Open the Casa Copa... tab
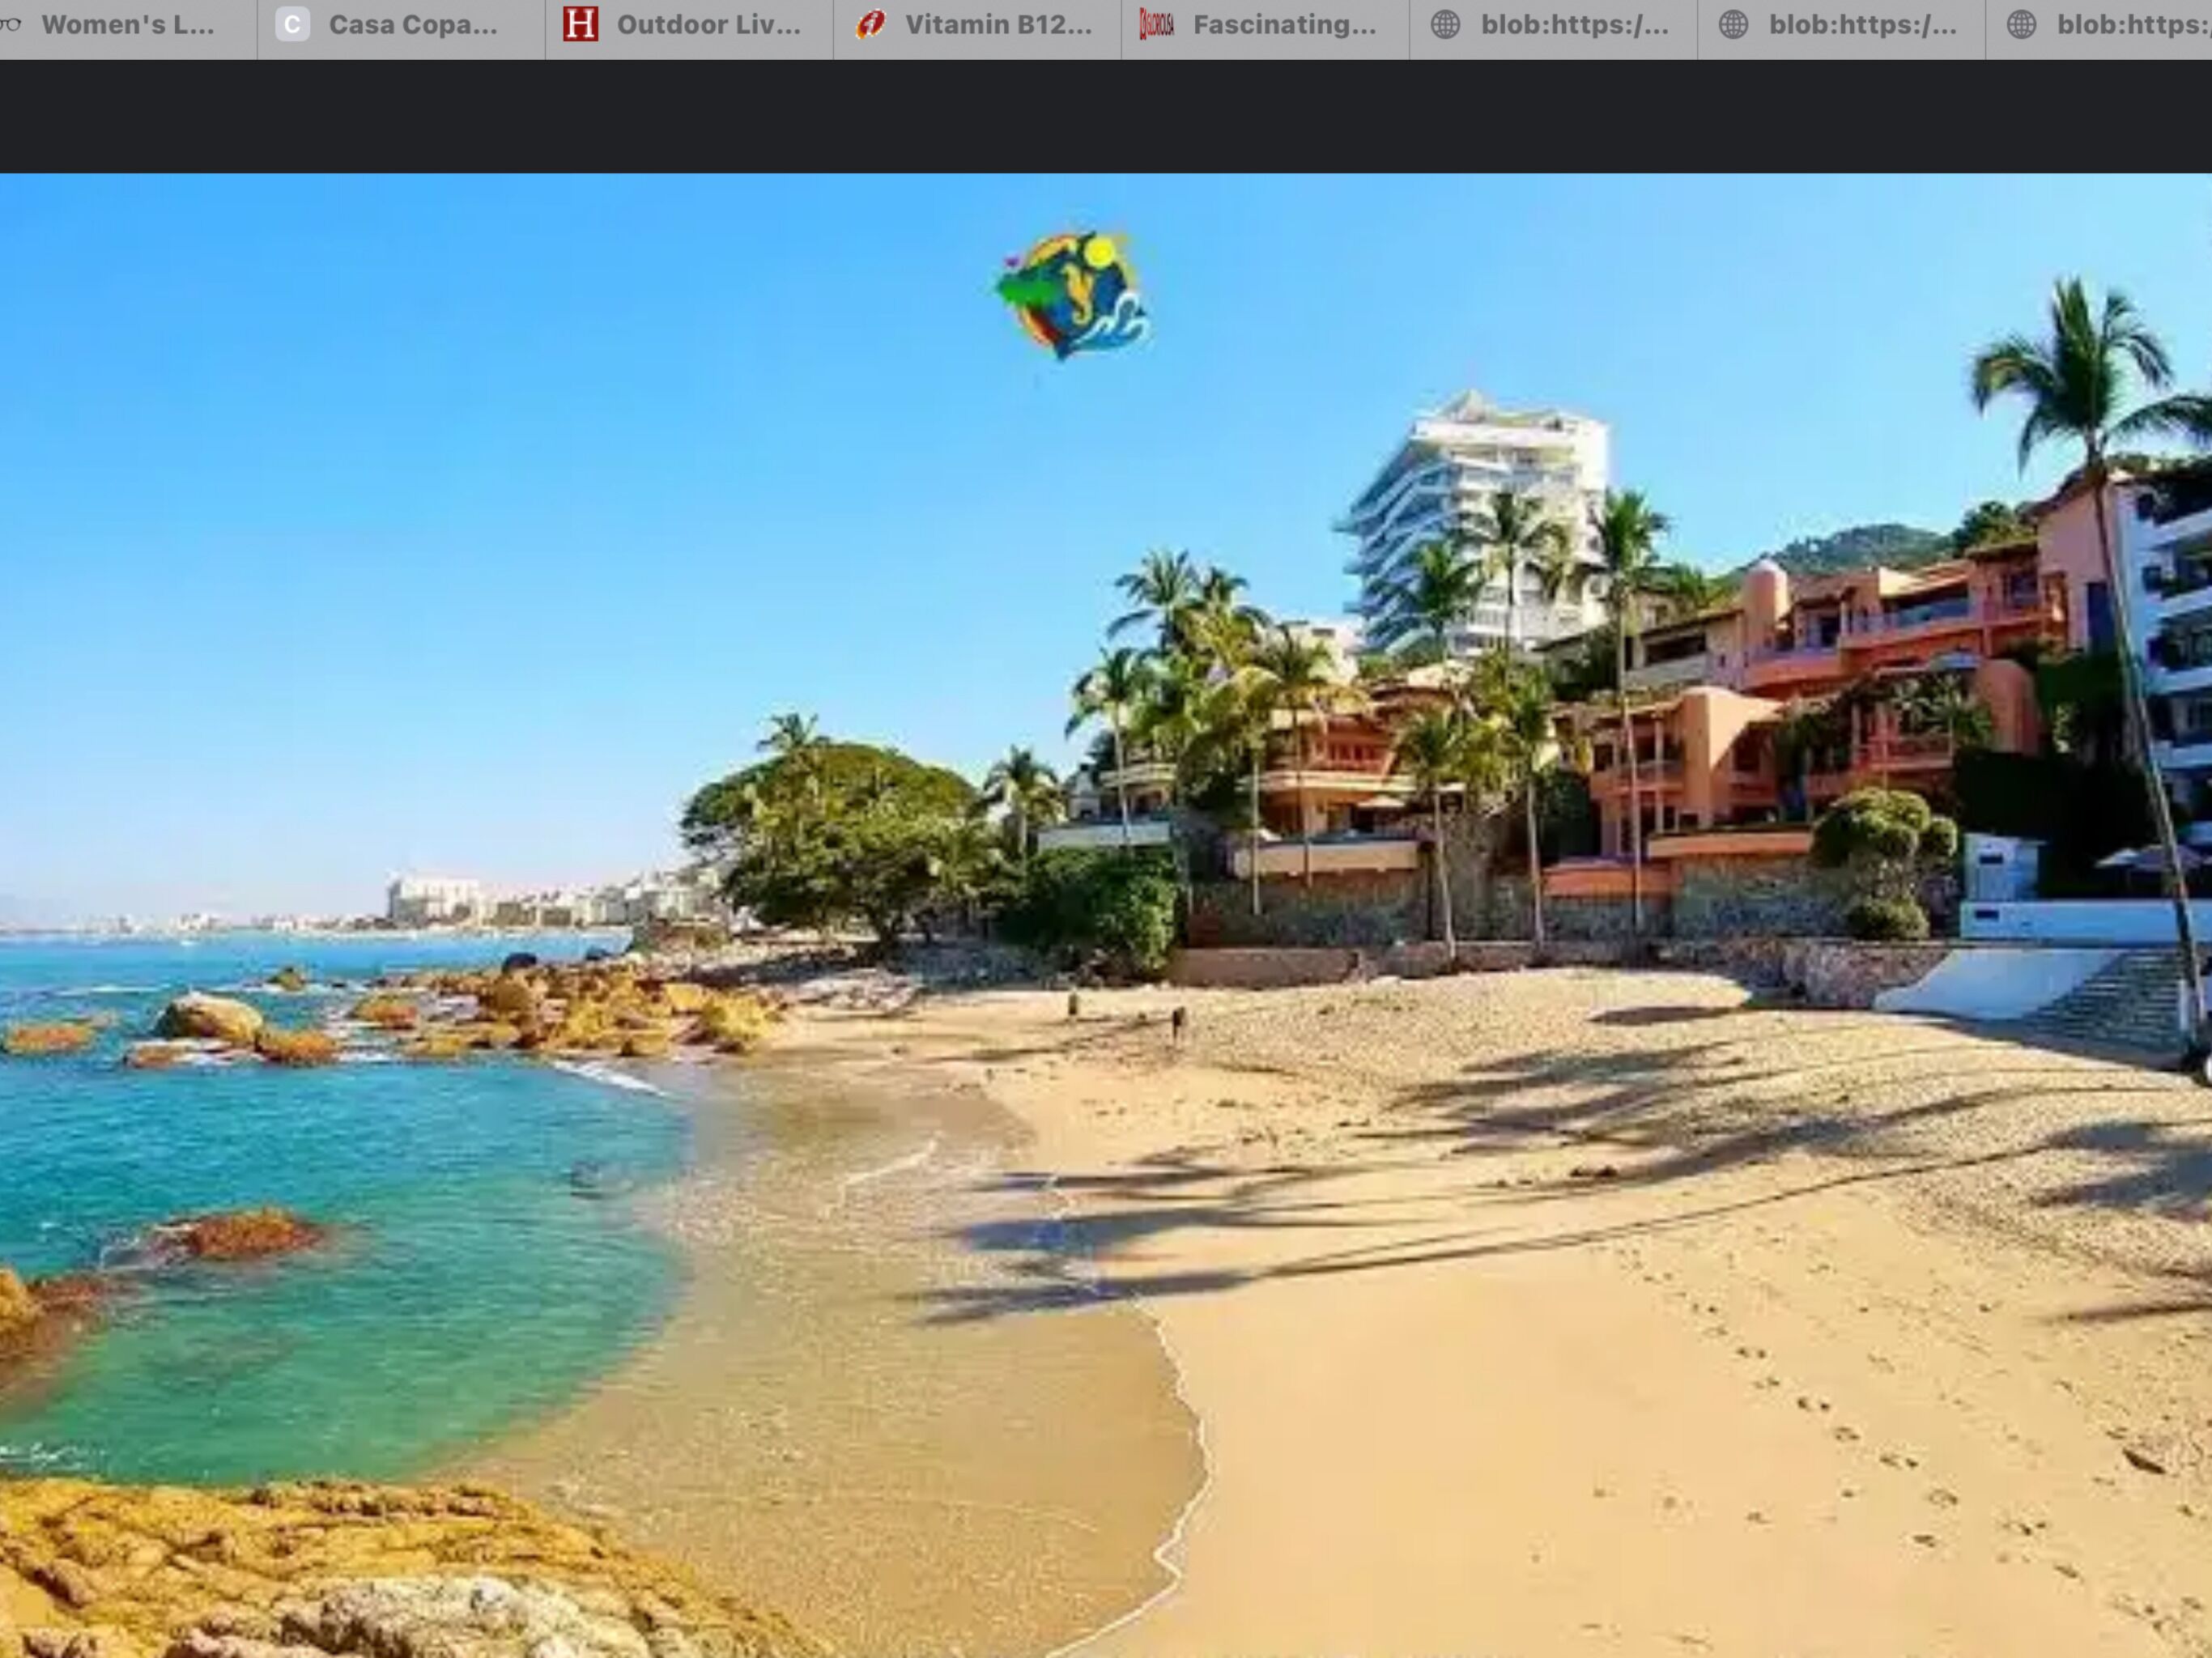The image size is (2212, 1658). pos(413,25)
